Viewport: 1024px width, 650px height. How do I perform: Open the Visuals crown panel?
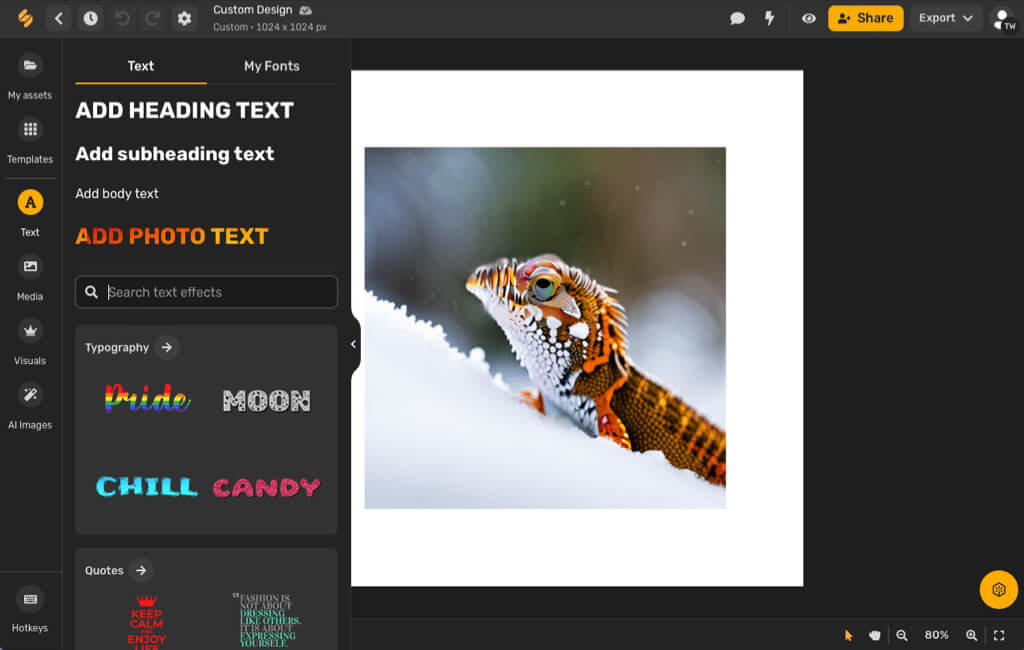point(30,331)
